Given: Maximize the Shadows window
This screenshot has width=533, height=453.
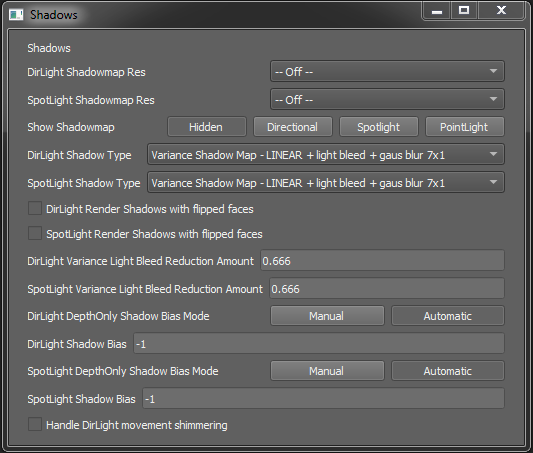Looking at the screenshot, I should click(464, 11).
